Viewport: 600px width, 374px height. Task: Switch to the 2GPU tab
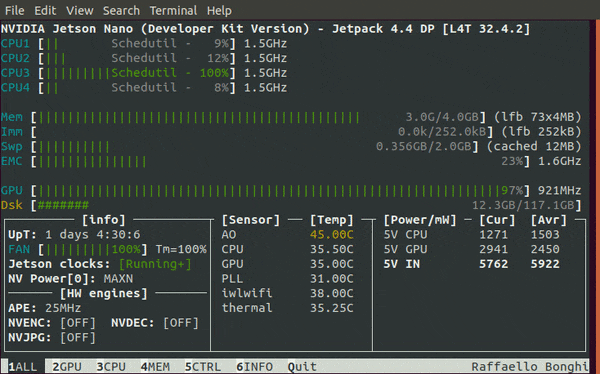tap(67, 367)
